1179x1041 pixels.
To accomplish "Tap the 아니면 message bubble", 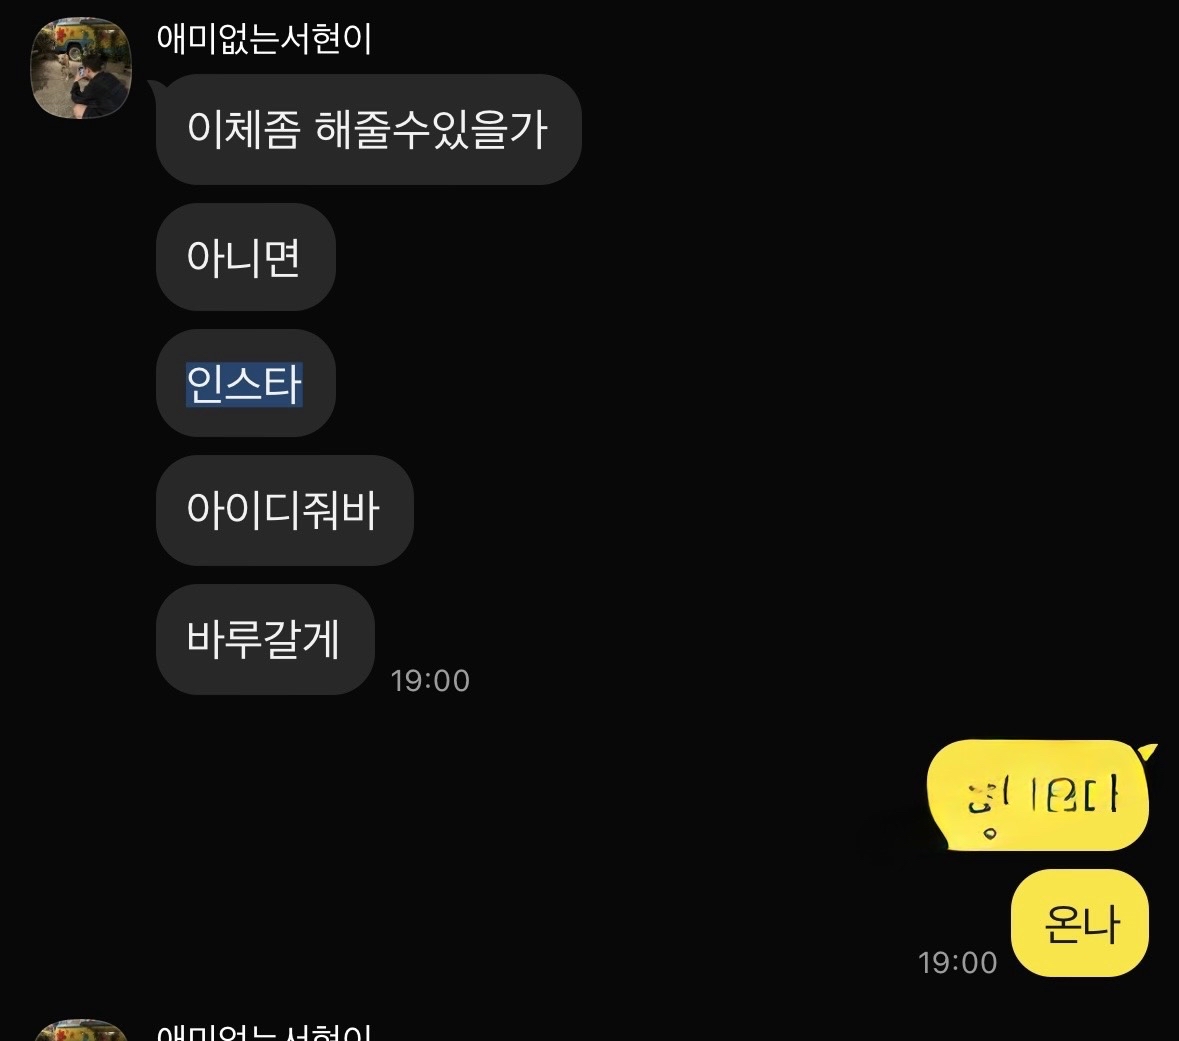I will [245, 256].
